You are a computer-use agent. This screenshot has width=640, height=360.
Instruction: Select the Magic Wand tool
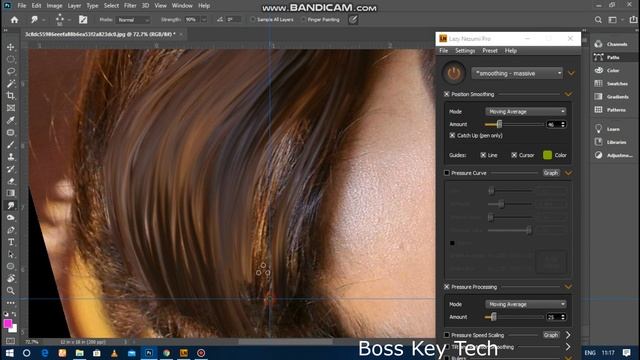click(11, 84)
